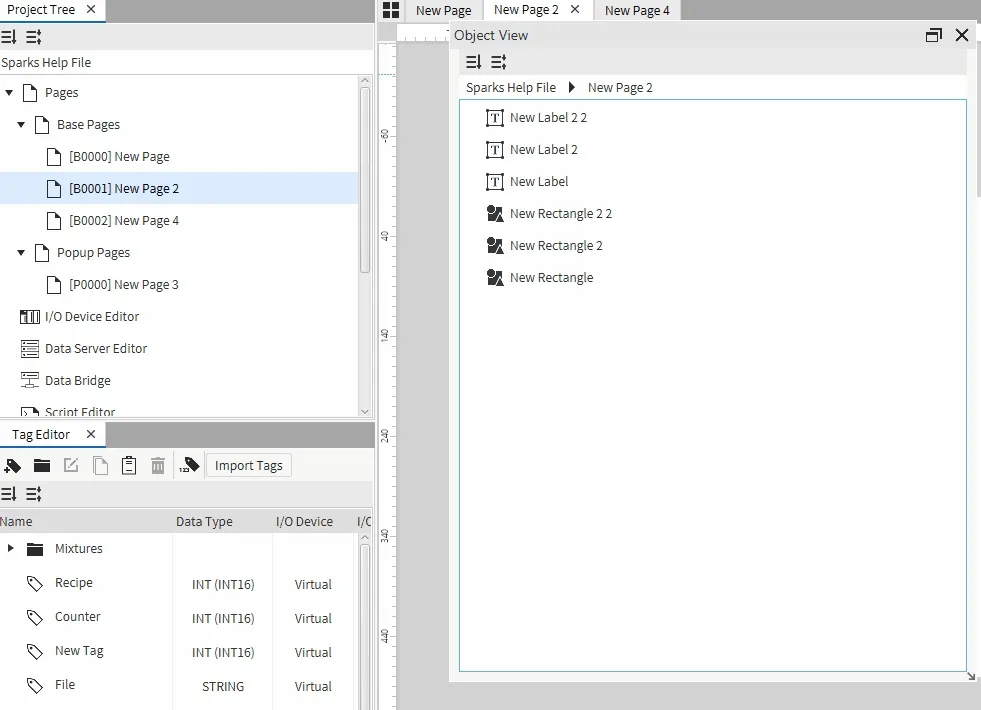Click the tag numbering icon beside Import Tags
Image resolution: width=981 pixels, height=710 pixels.
[188, 466]
